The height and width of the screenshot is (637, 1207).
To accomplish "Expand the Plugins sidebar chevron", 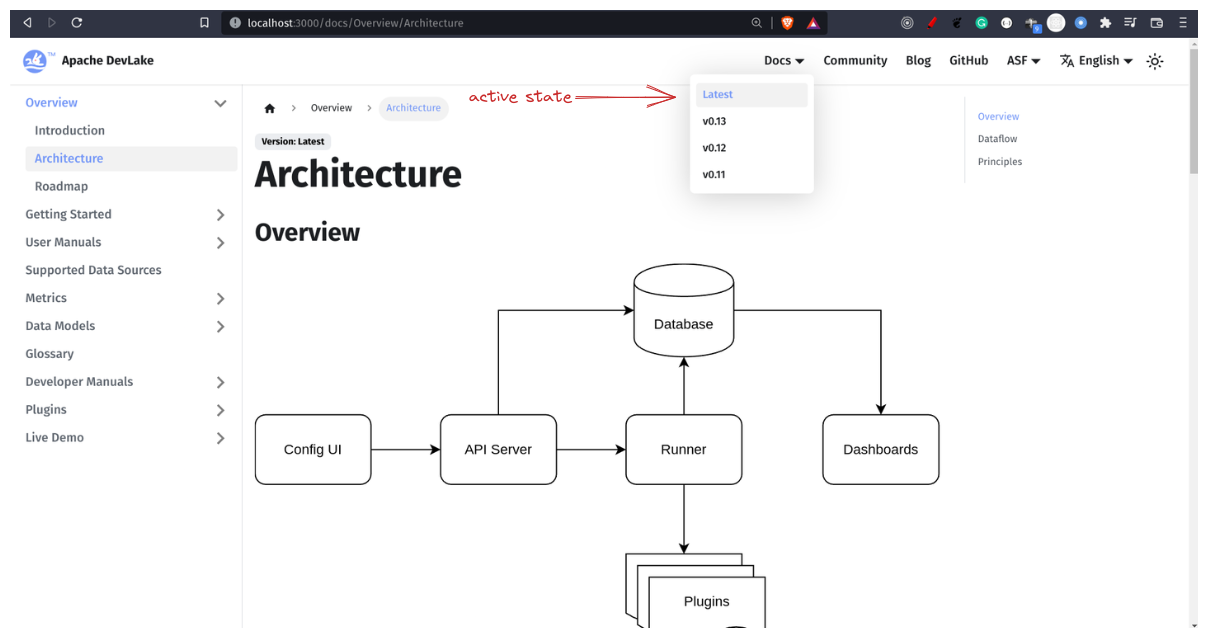I will pyautogui.click(x=221, y=411).
